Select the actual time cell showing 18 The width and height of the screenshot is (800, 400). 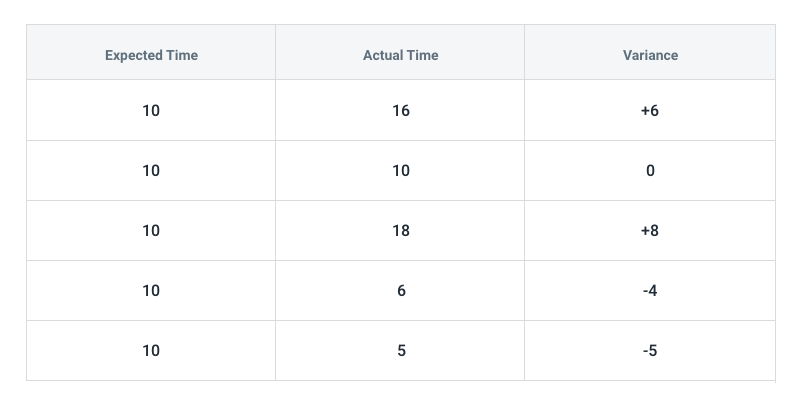coord(400,231)
